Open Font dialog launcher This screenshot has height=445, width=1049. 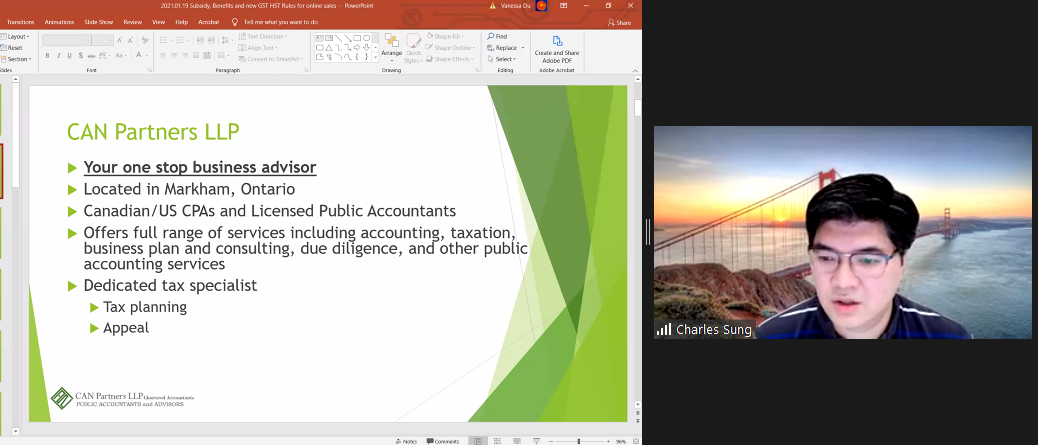pos(150,70)
